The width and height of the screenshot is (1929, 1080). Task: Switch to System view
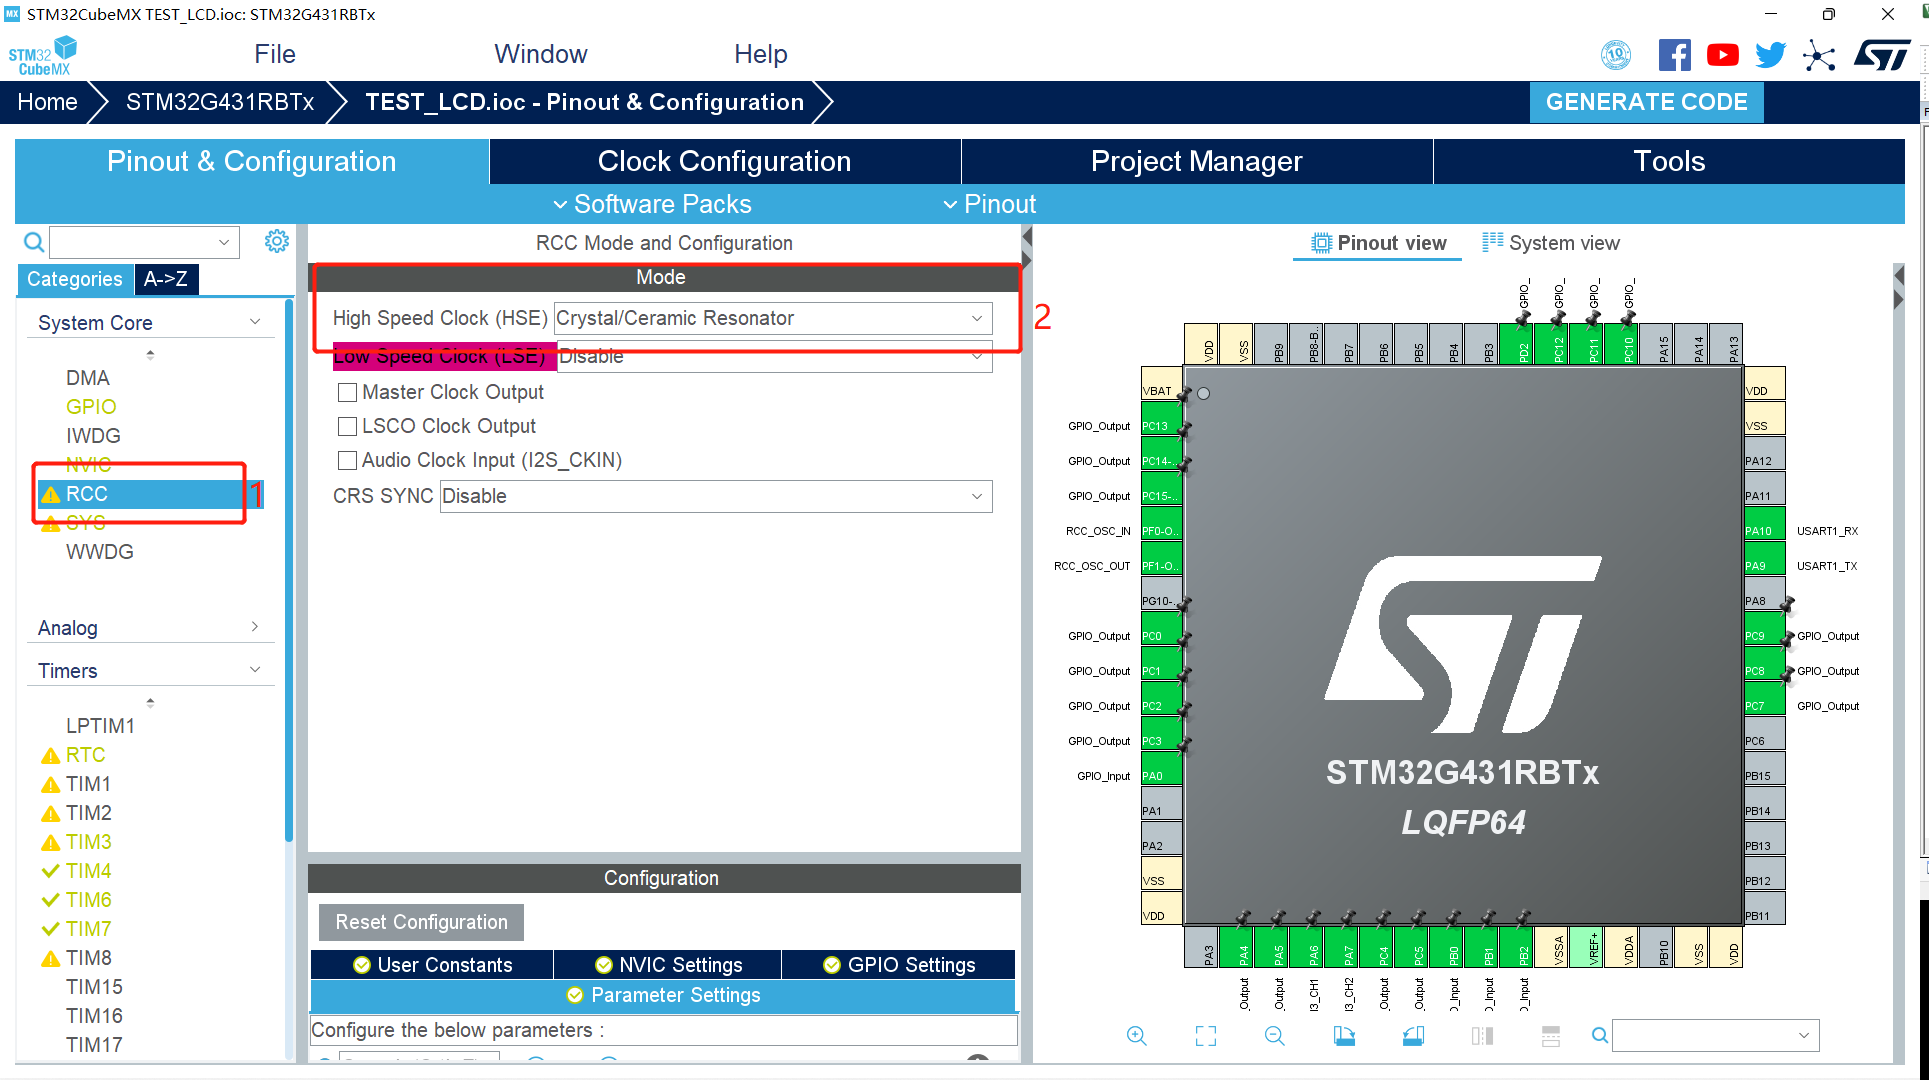(x=1551, y=243)
